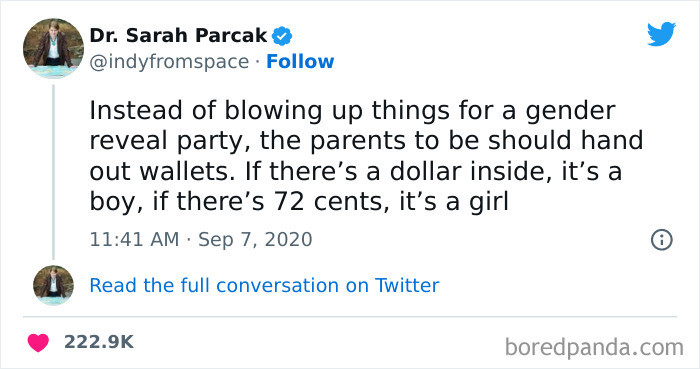Follow @indyfromspace
The image size is (700, 369).
[x=300, y=62]
